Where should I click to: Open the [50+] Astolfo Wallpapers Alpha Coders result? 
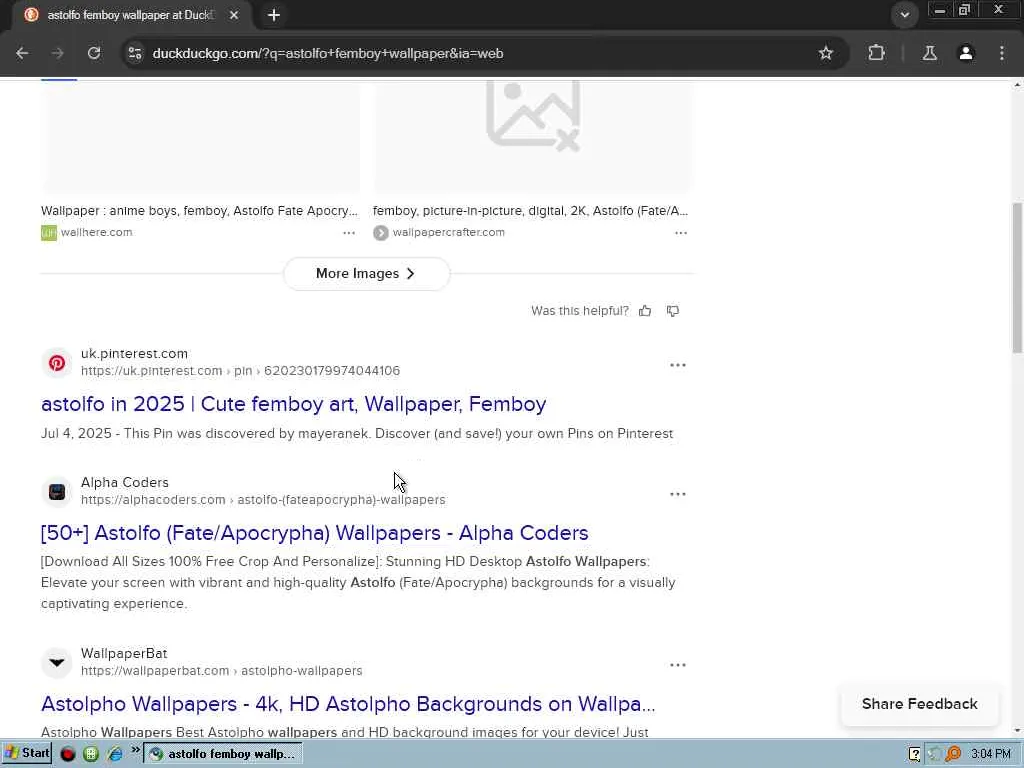314,533
